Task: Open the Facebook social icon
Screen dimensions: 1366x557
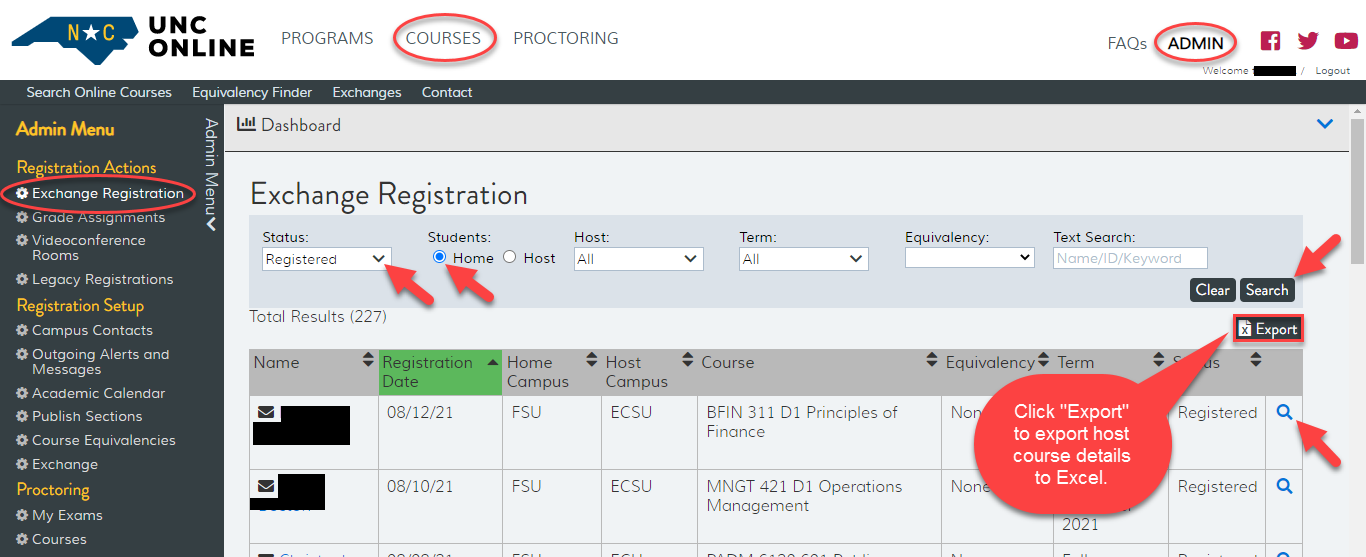Action: (x=1270, y=41)
